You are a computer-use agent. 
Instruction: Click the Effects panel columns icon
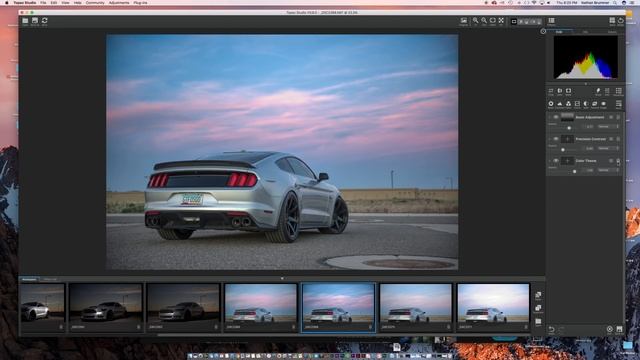click(x=551, y=21)
